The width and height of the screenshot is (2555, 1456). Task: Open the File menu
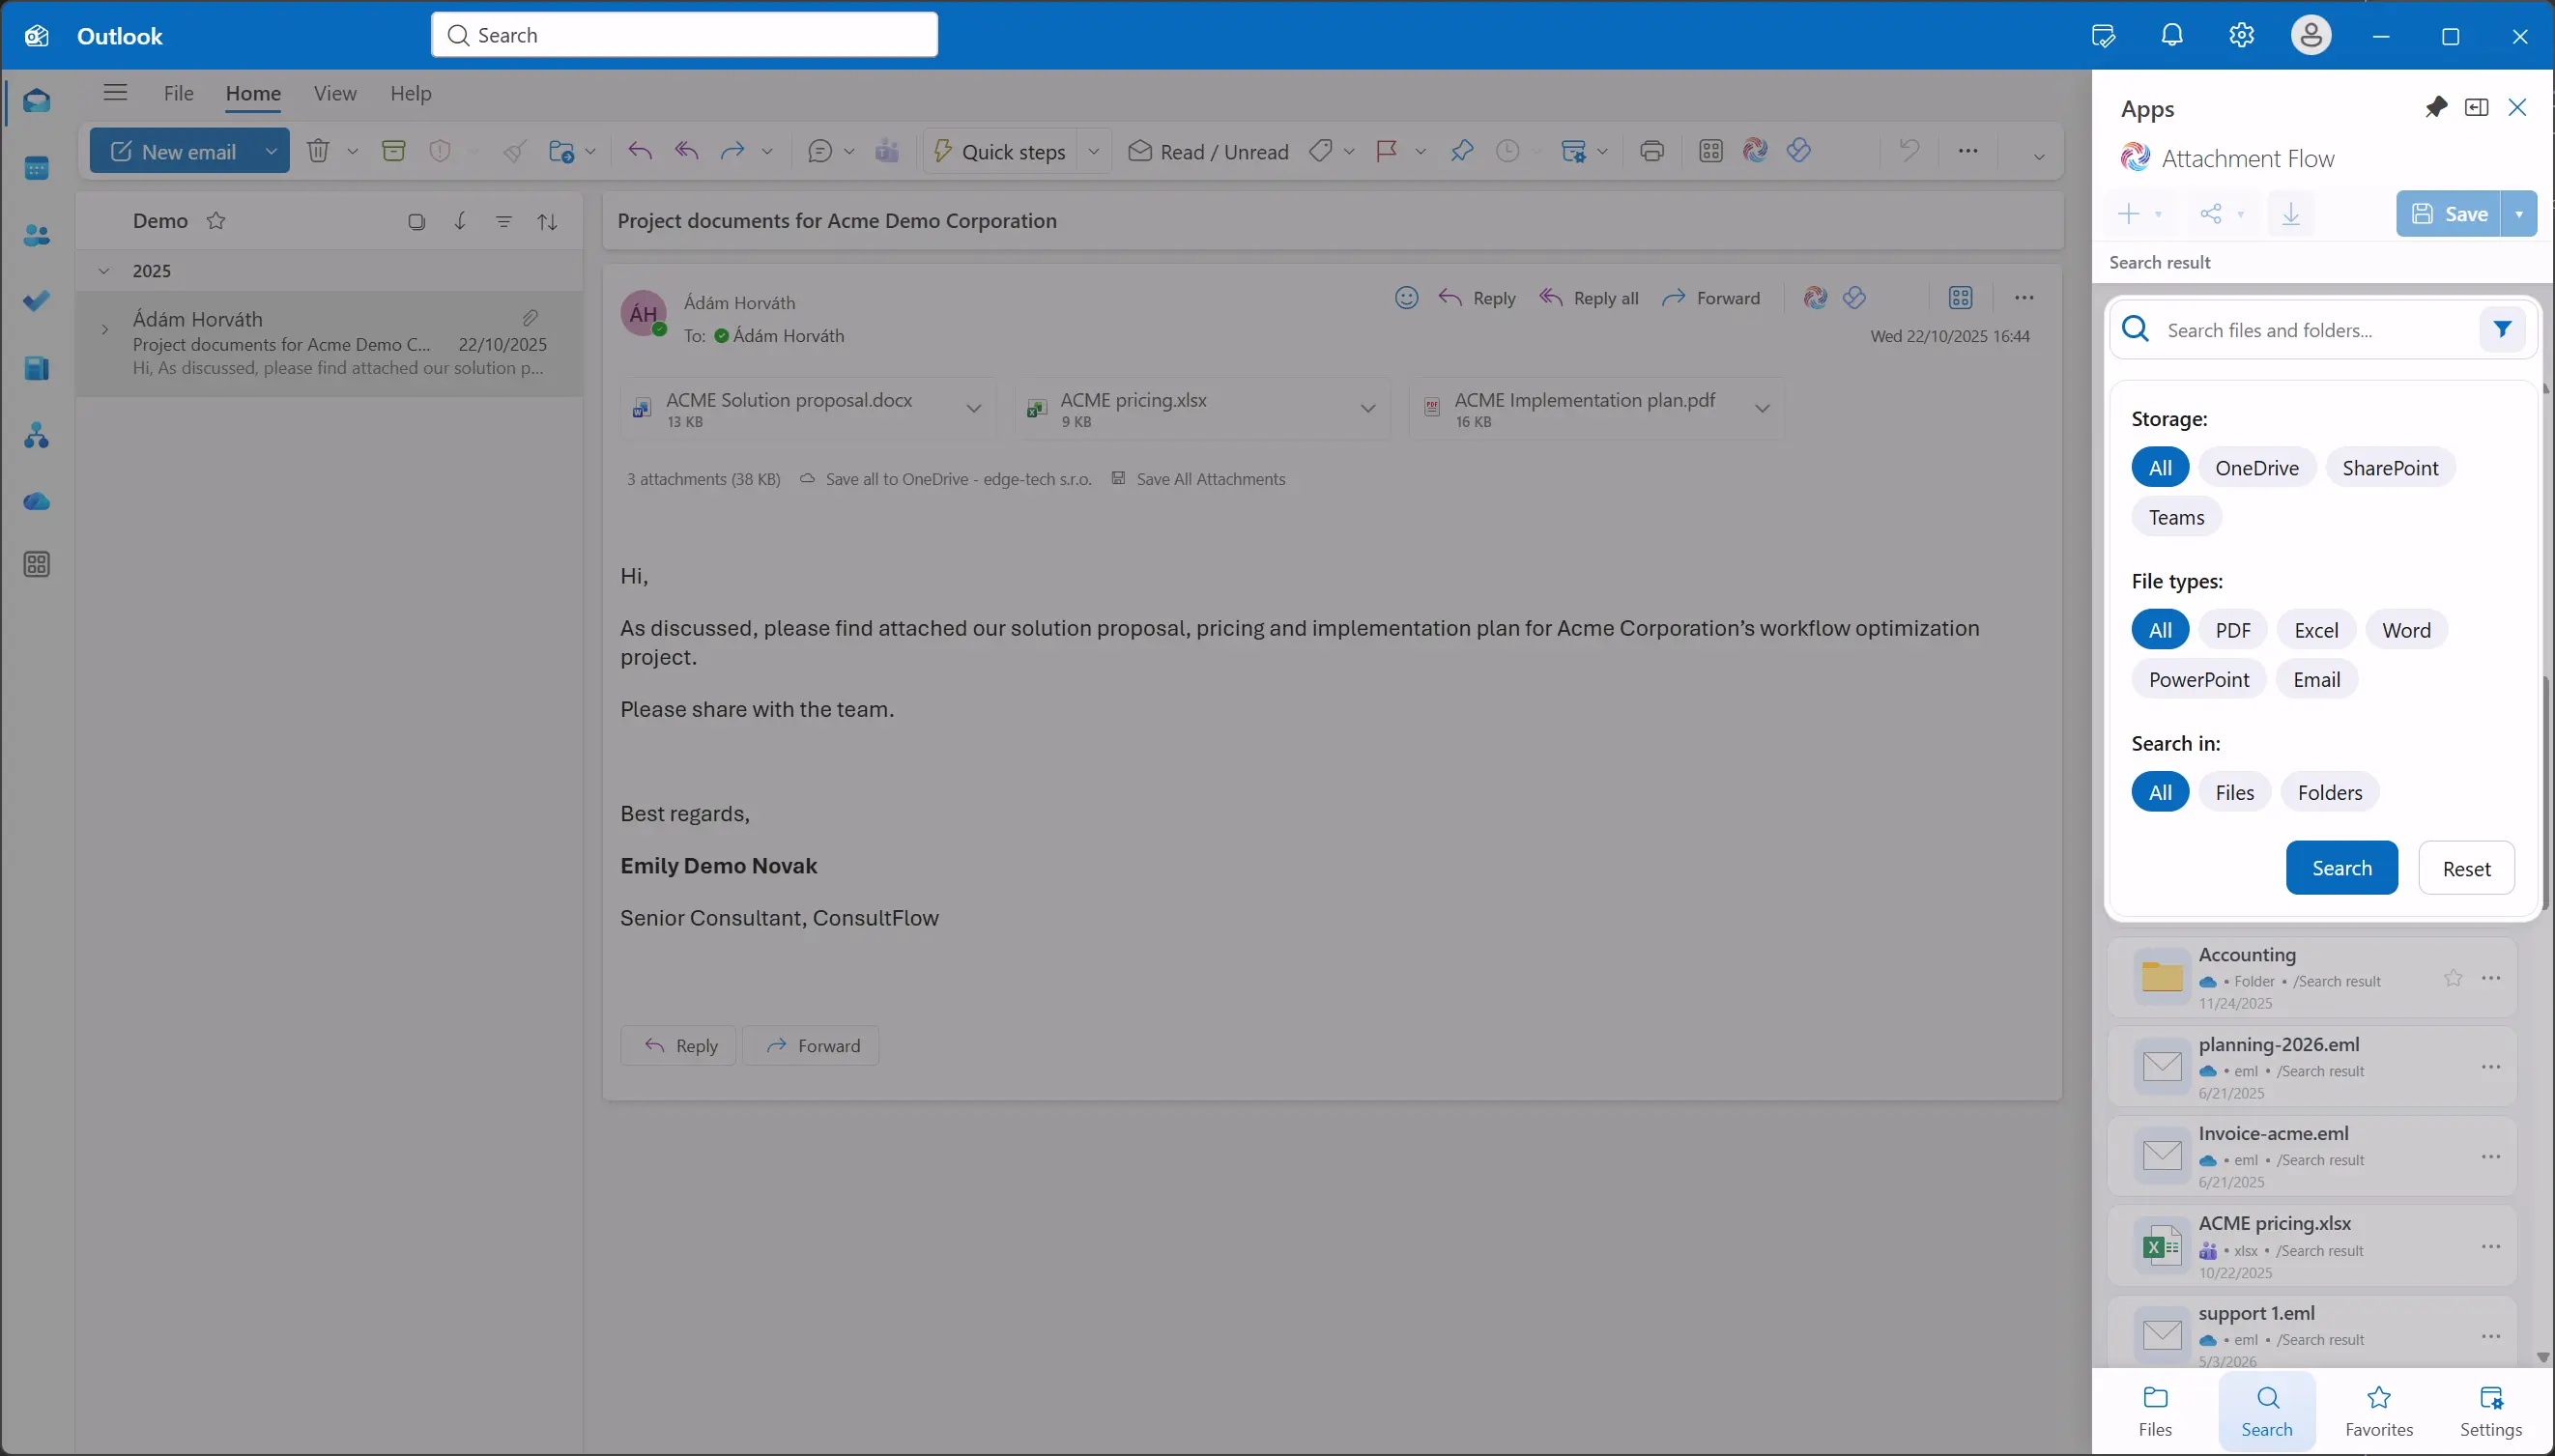point(178,93)
